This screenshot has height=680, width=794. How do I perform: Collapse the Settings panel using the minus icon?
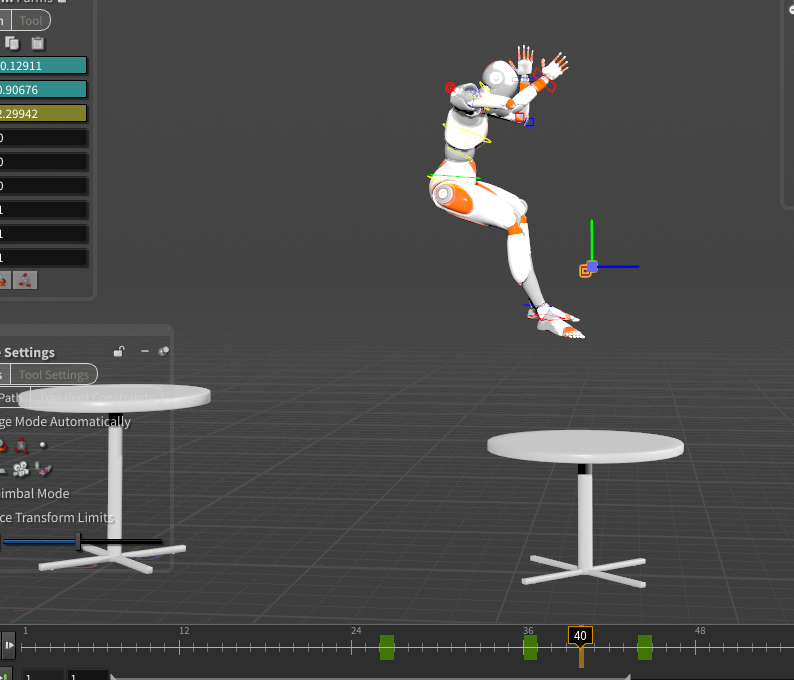[145, 351]
